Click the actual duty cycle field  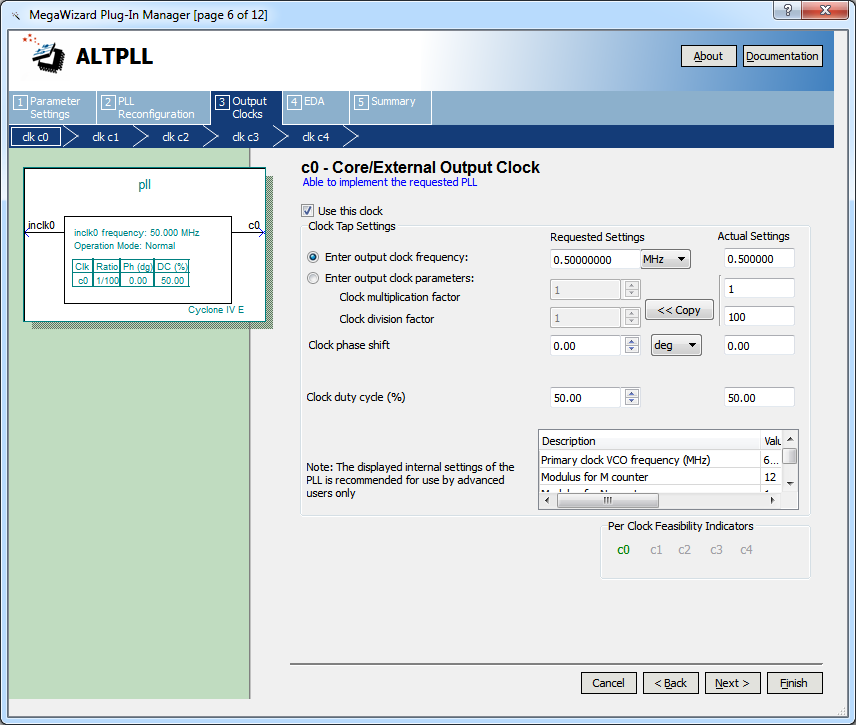tap(759, 398)
